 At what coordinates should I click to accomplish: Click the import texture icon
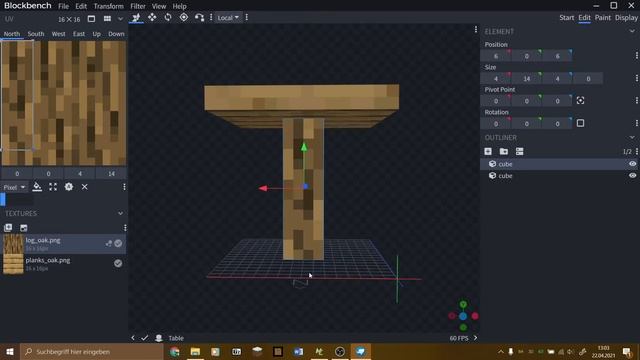coord(8,228)
